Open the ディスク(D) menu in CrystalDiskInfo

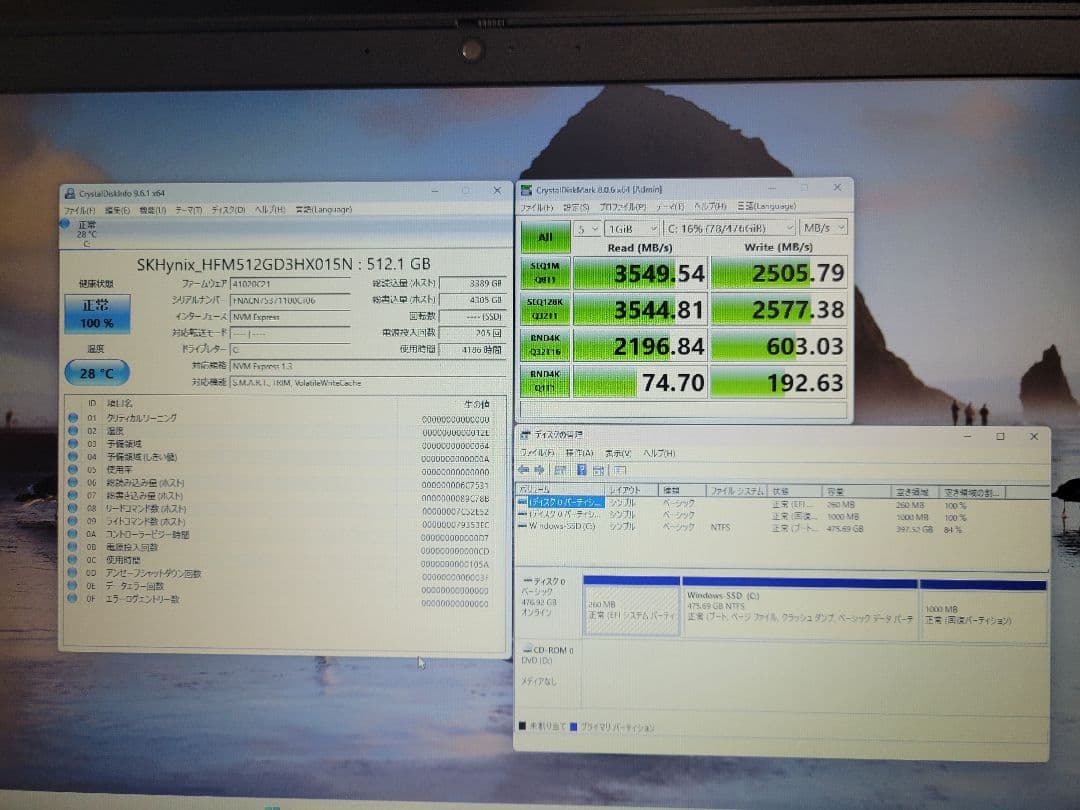pos(230,208)
